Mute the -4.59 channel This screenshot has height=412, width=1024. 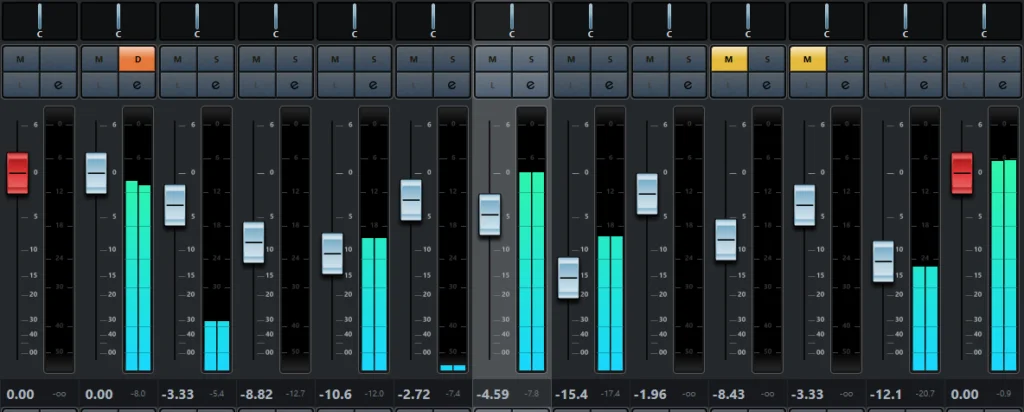pos(492,59)
